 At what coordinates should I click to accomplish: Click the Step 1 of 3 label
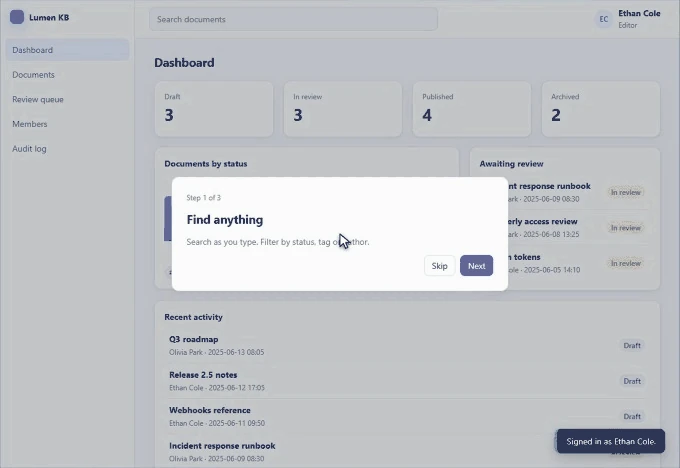pyautogui.click(x=203, y=198)
